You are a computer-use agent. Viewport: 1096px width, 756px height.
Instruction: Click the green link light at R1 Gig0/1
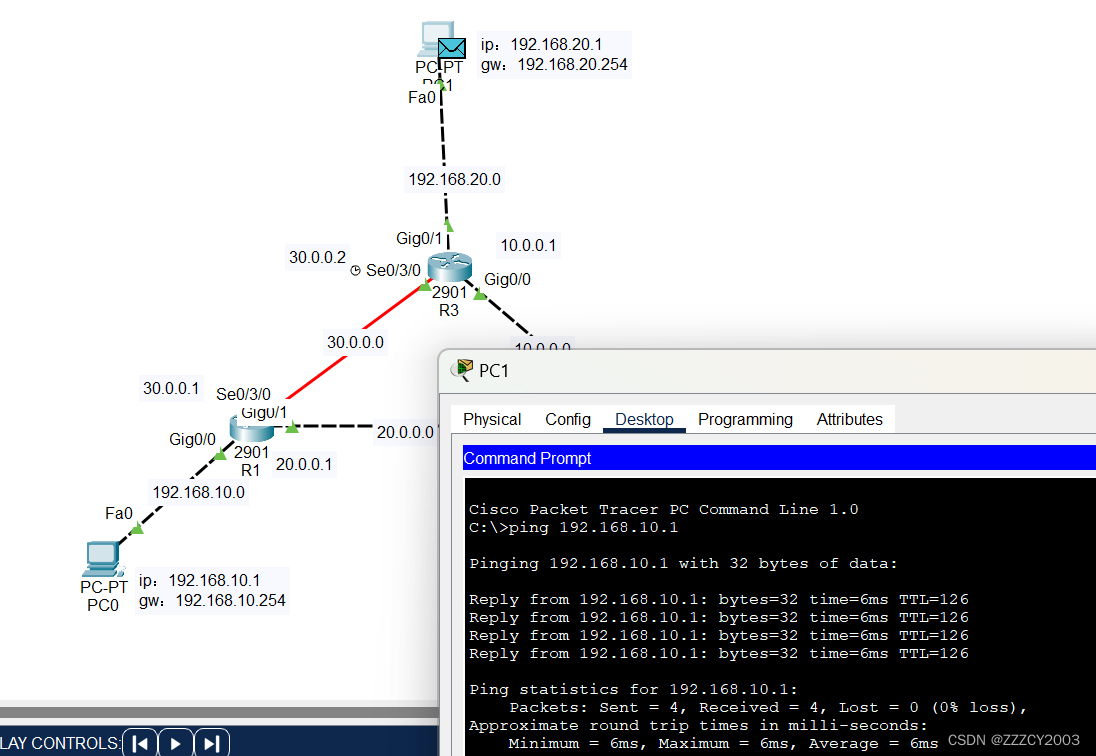[292, 428]
